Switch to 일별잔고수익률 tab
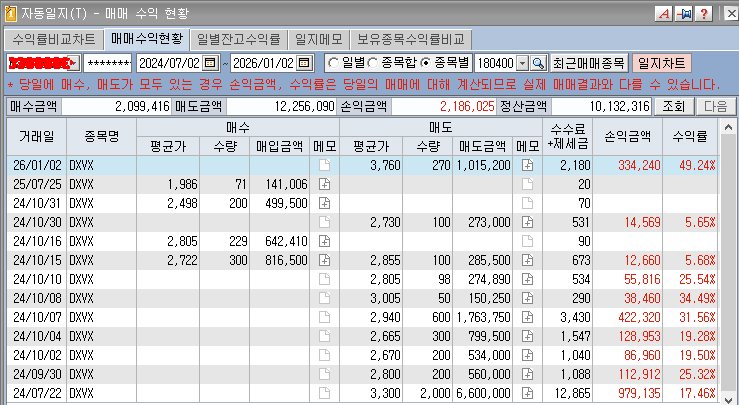Screen dimensions: 739x405 pyautogui.click(x=238, y=39)
